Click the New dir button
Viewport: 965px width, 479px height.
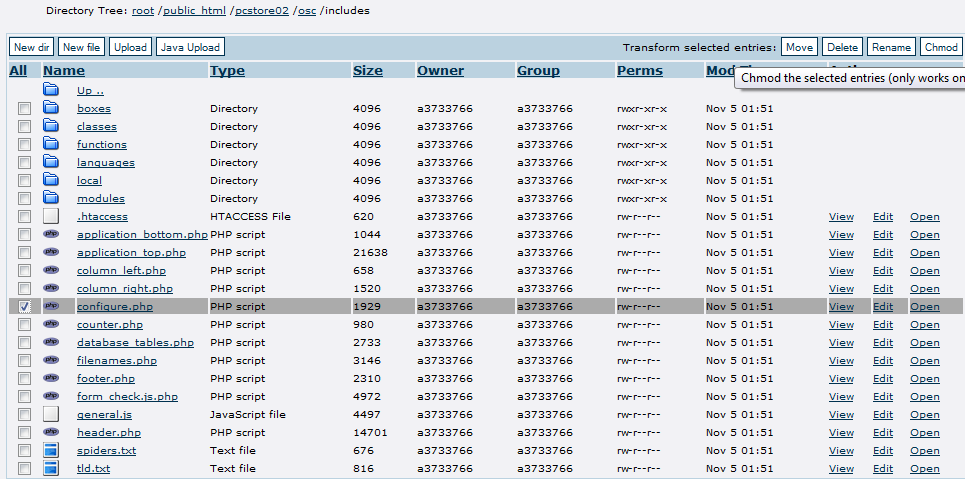click(32, 47)
